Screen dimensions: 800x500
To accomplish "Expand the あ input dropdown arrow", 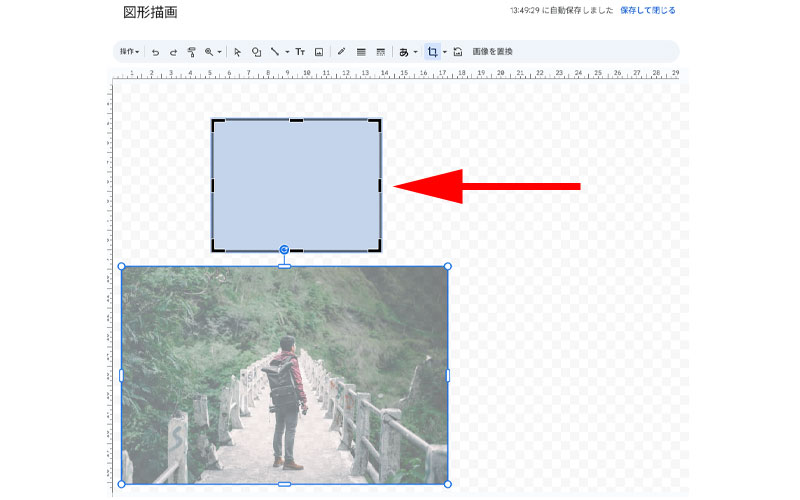I will point(415,52).
